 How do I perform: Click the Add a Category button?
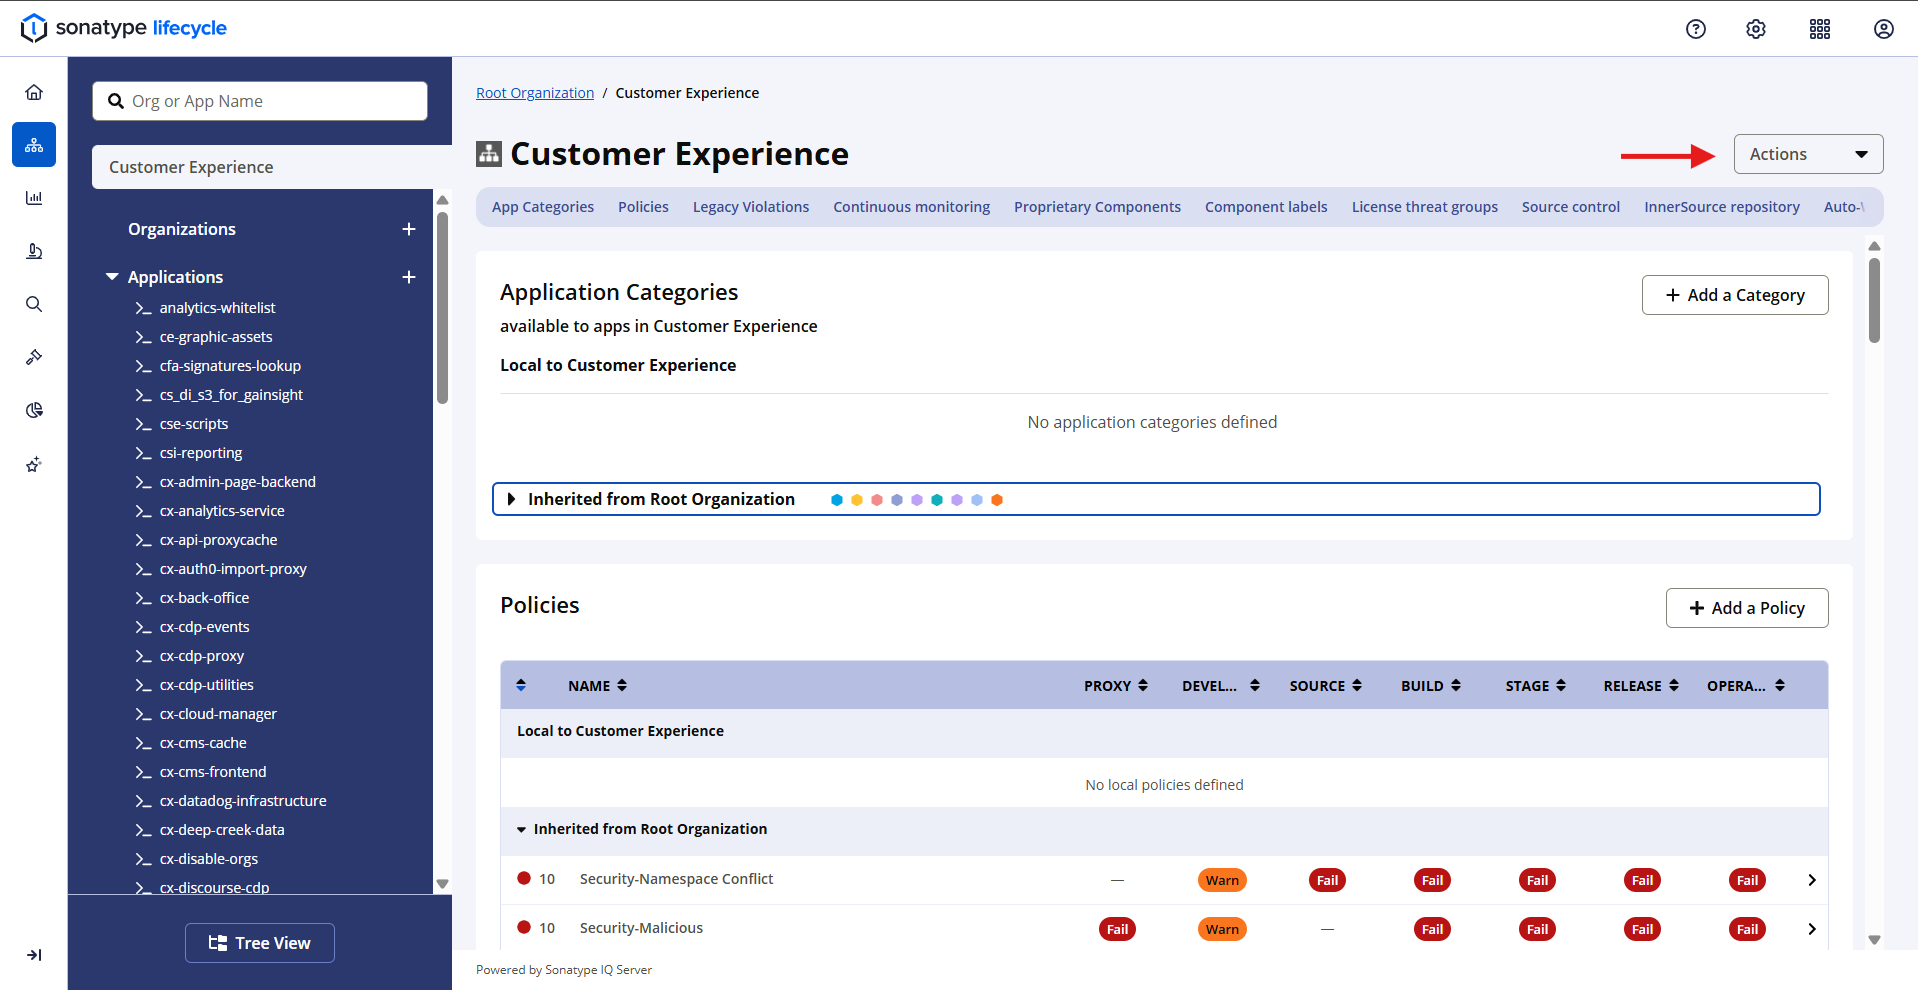pyautogui.click(x=1735, y=295)
